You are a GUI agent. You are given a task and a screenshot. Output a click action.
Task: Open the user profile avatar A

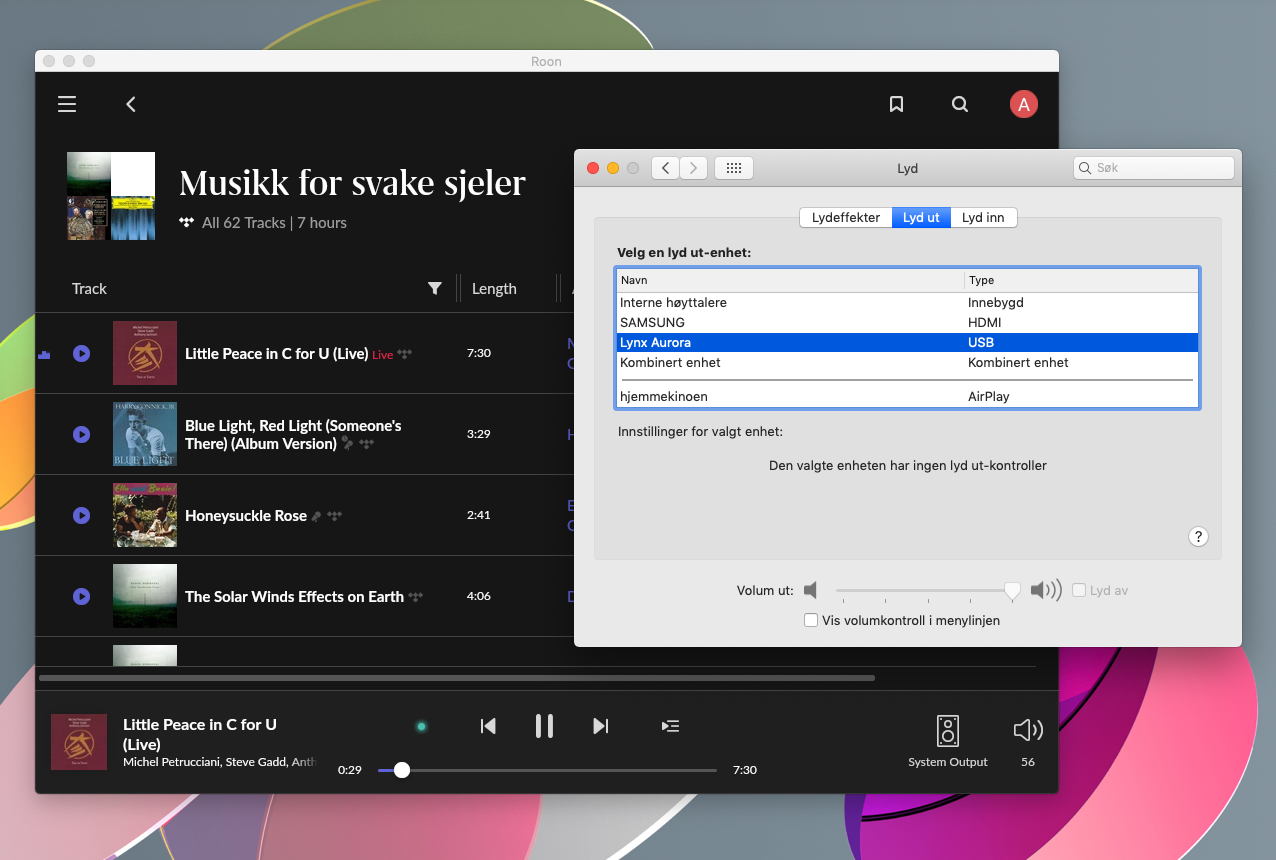(x=1024, y=104)
